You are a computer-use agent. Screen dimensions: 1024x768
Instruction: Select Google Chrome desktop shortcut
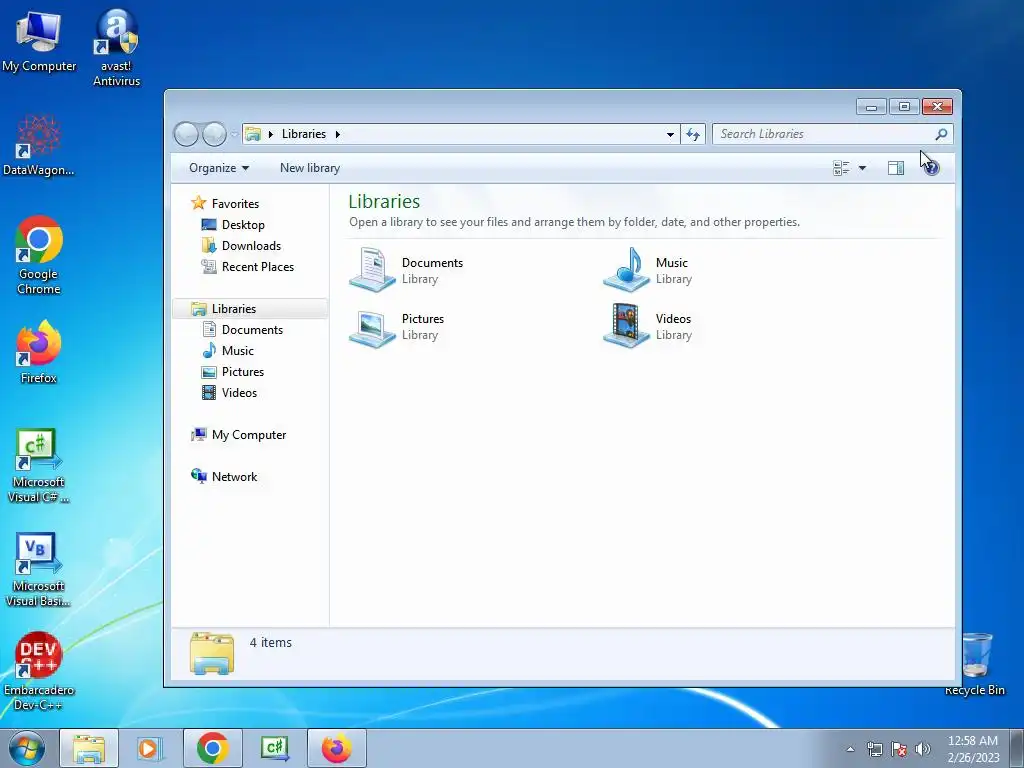click(39, 255)
